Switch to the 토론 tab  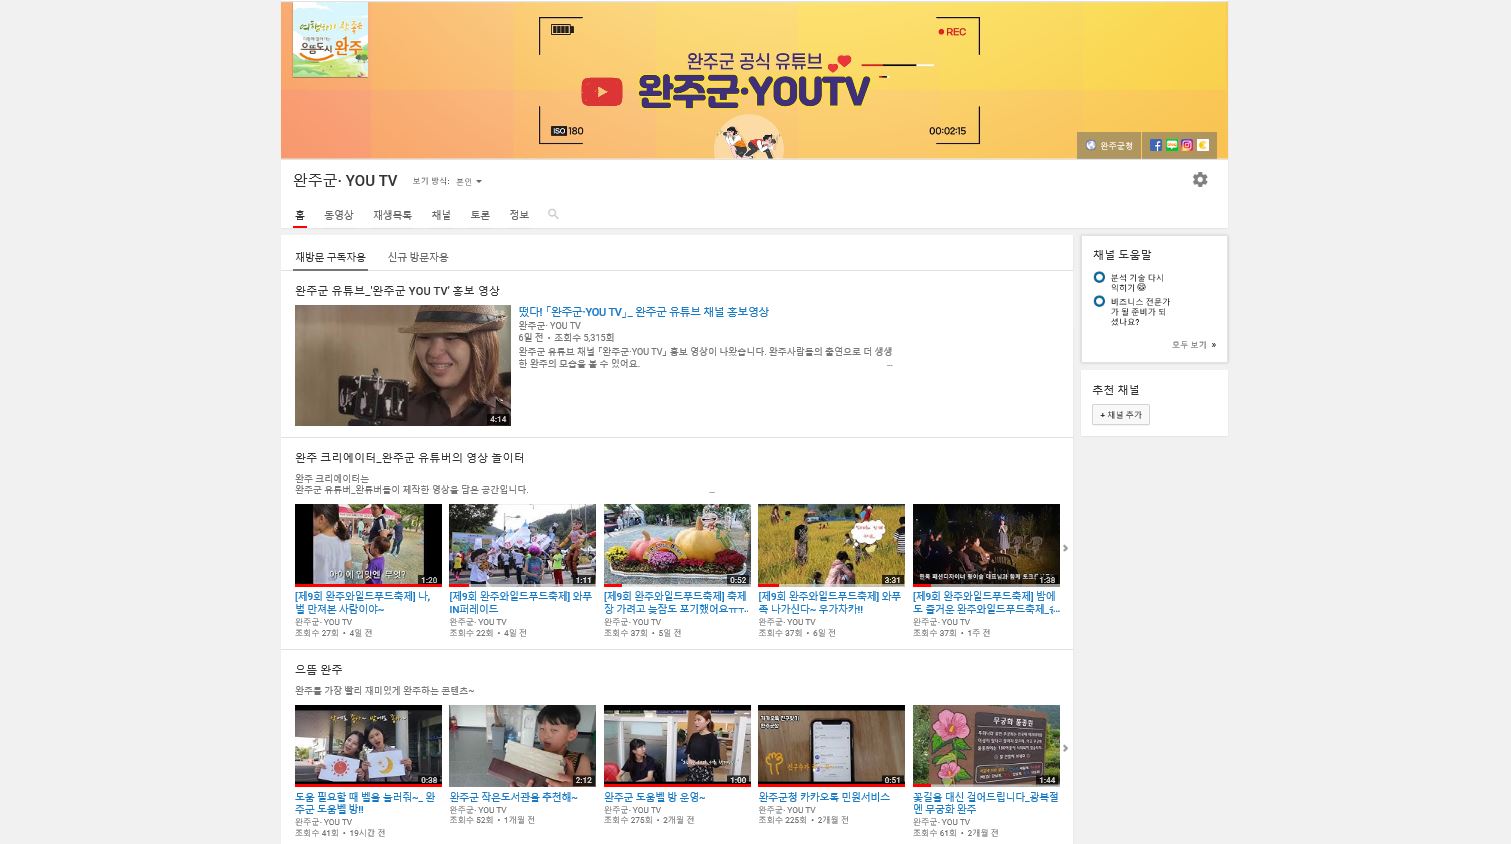480,215
